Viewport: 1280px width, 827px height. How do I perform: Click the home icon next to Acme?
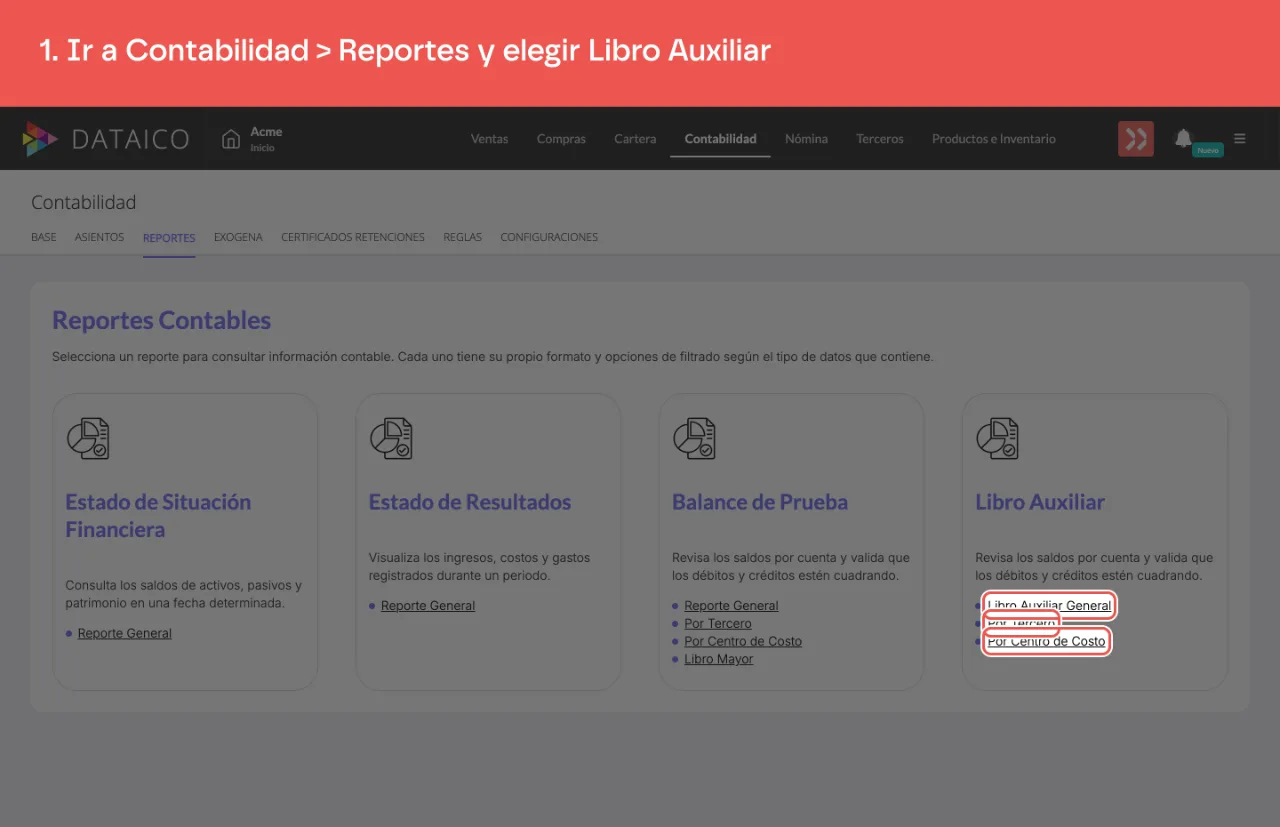[x=231, y=139]
